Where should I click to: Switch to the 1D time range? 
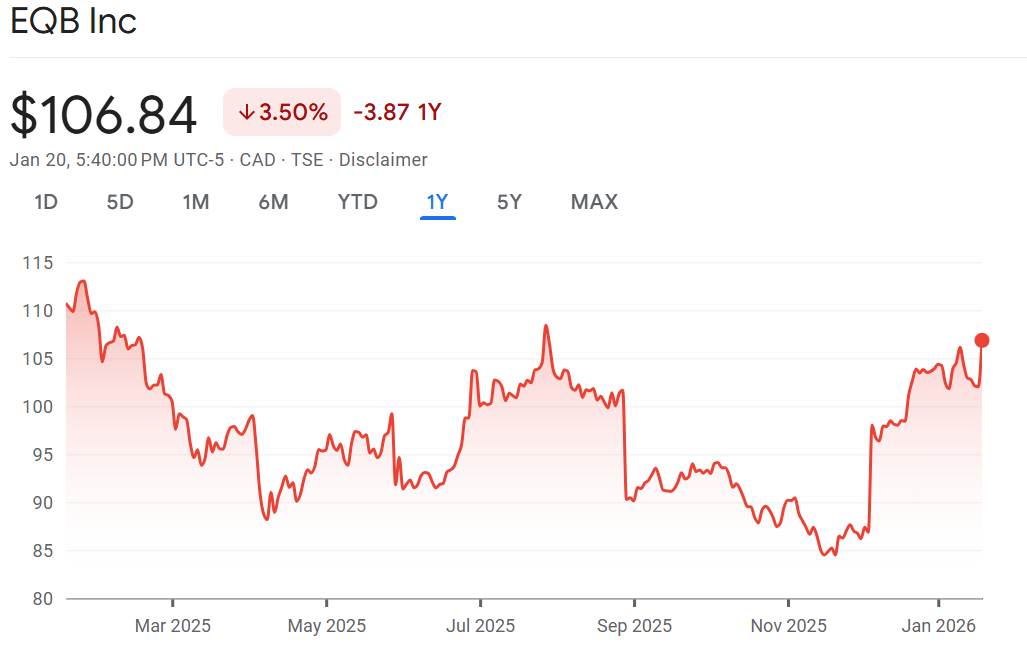(x=46, y=202)
